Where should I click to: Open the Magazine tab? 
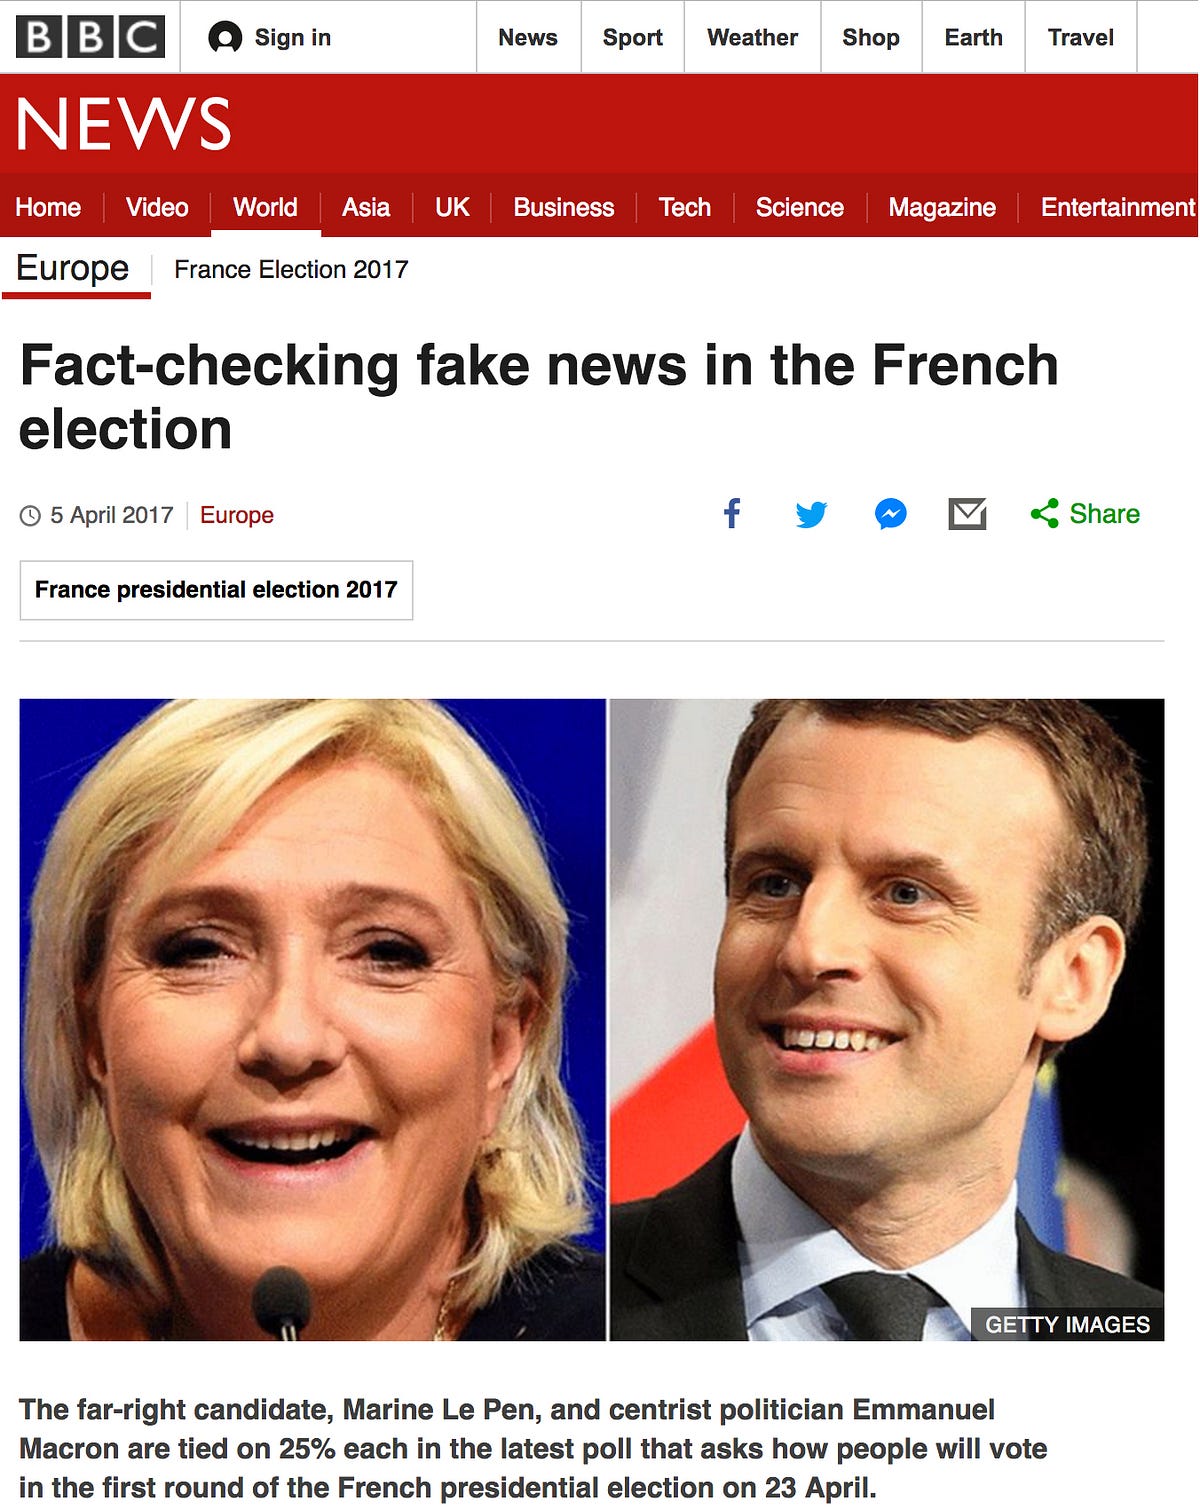[x=942, y=207]
